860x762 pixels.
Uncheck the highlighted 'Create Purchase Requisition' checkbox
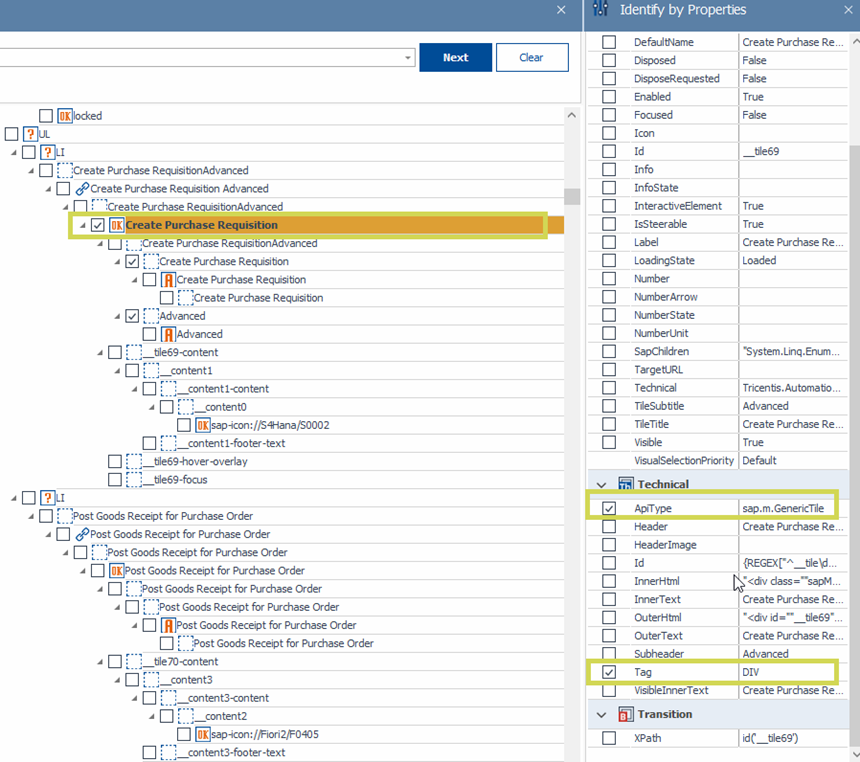[98, 225]
